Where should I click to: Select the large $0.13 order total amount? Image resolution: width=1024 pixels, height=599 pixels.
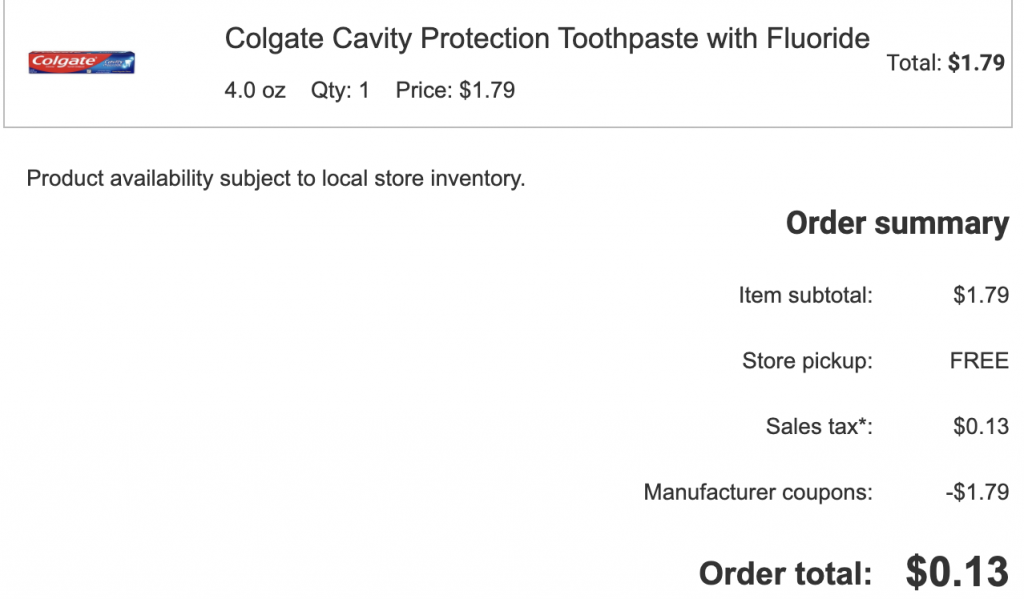(x=957, y=572)
